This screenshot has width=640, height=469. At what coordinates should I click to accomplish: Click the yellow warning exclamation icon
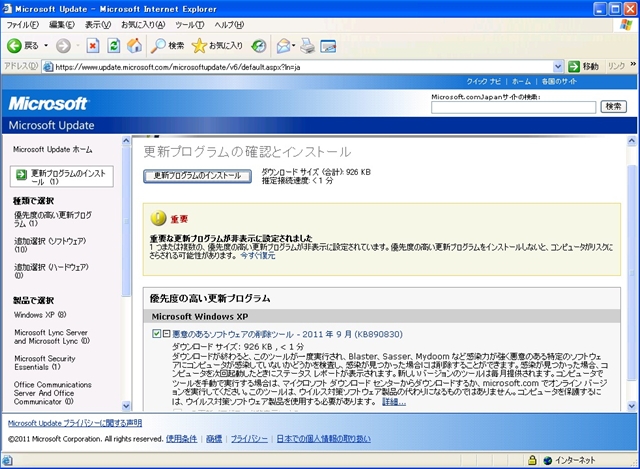158,218
